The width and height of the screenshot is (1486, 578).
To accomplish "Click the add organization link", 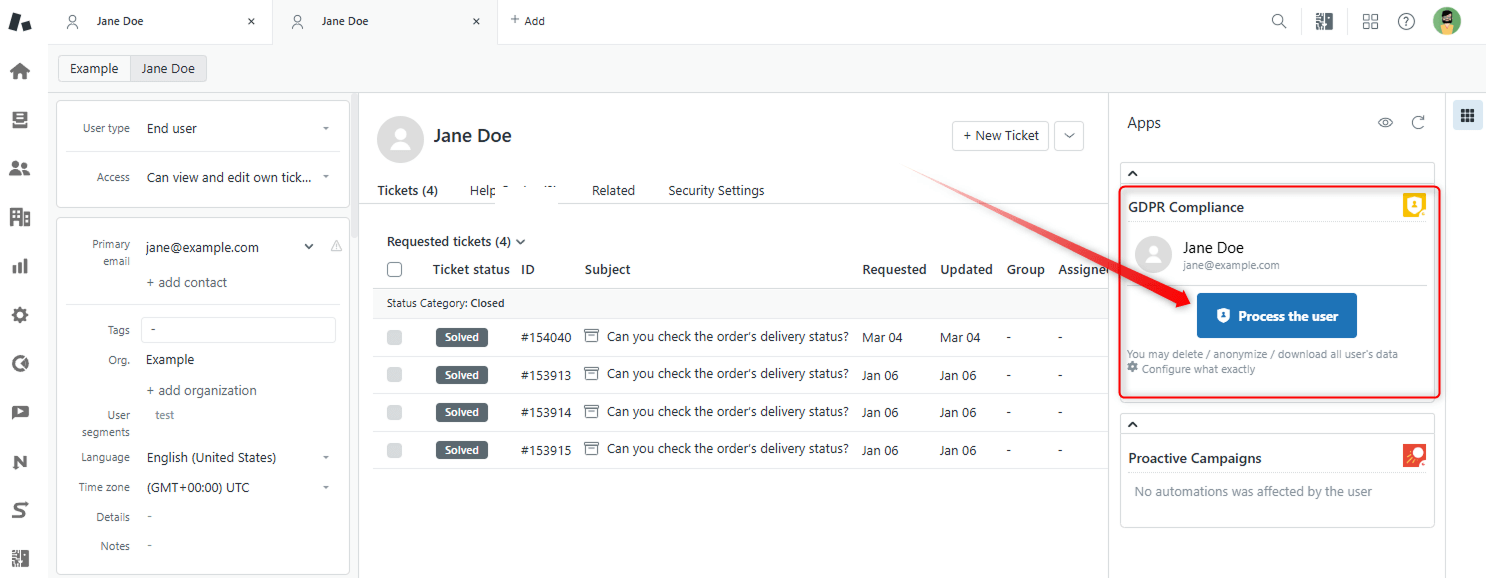I will pyautogui.click(x=202, y=390).
